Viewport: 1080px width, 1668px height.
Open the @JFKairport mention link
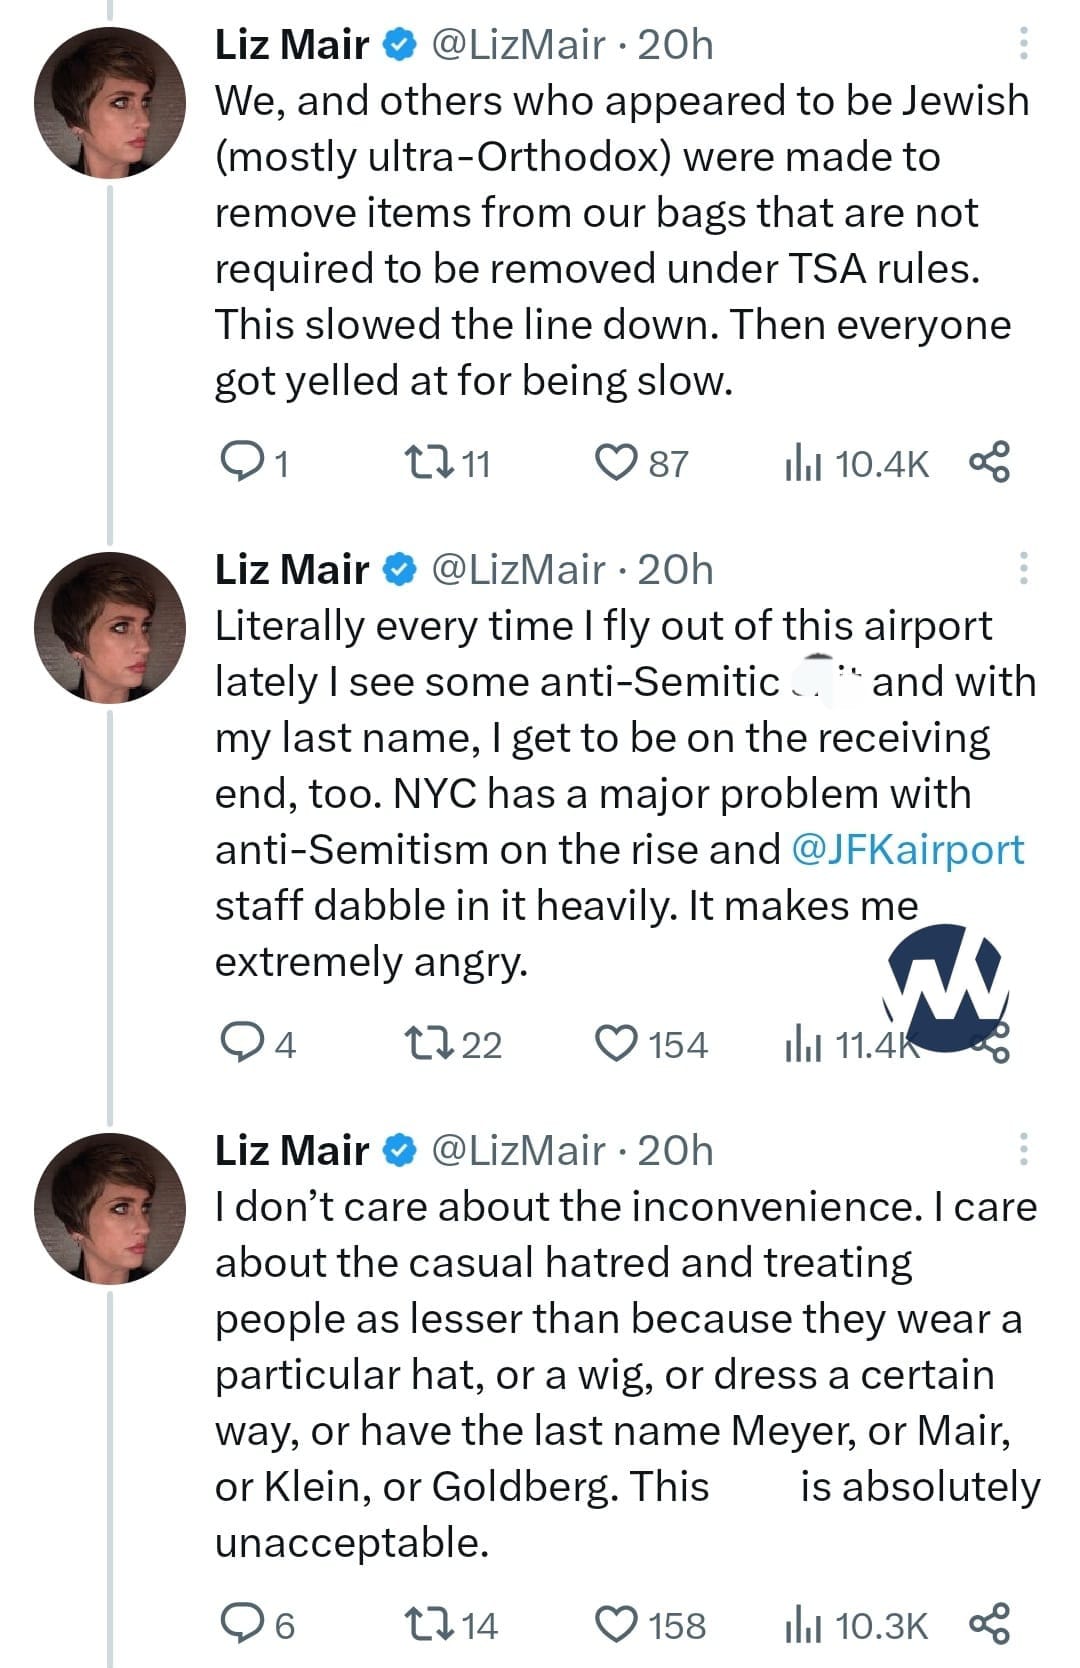(x=908, y=849)
